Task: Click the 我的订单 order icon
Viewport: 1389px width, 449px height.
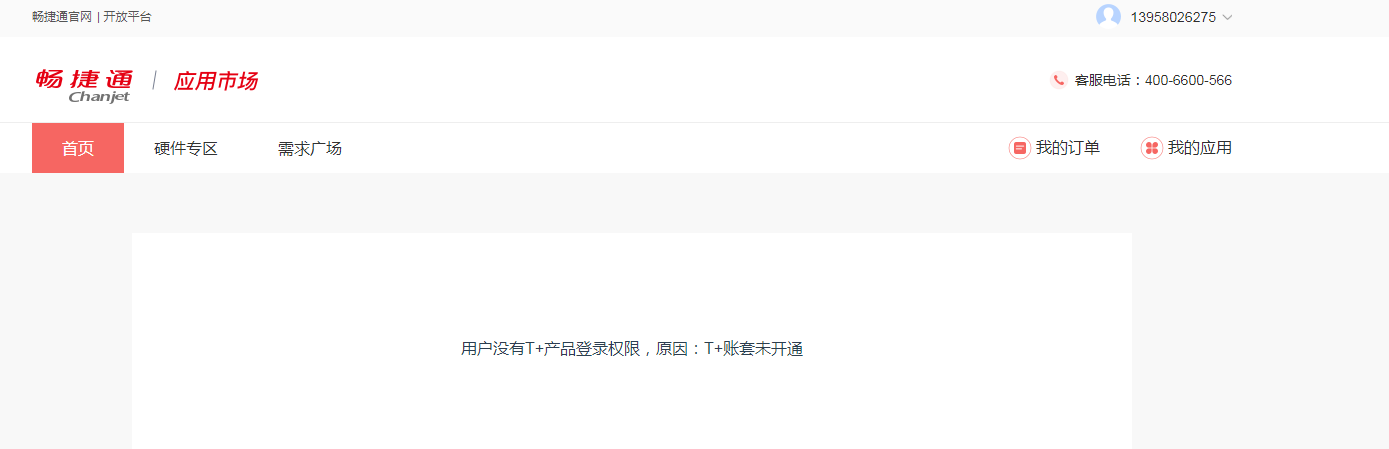Action: [1020, 148]
